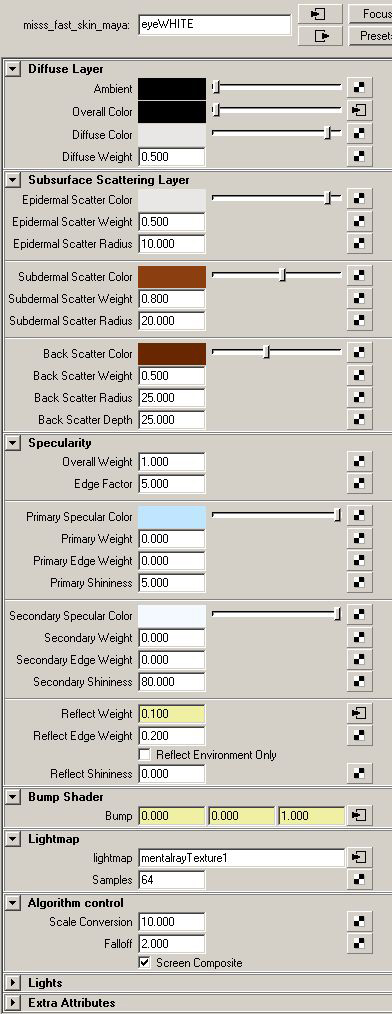The height and width of the screenshot is (1014, 392).
Task: Collapse the Diffuse Layer section
Action: tap(13, 69)
